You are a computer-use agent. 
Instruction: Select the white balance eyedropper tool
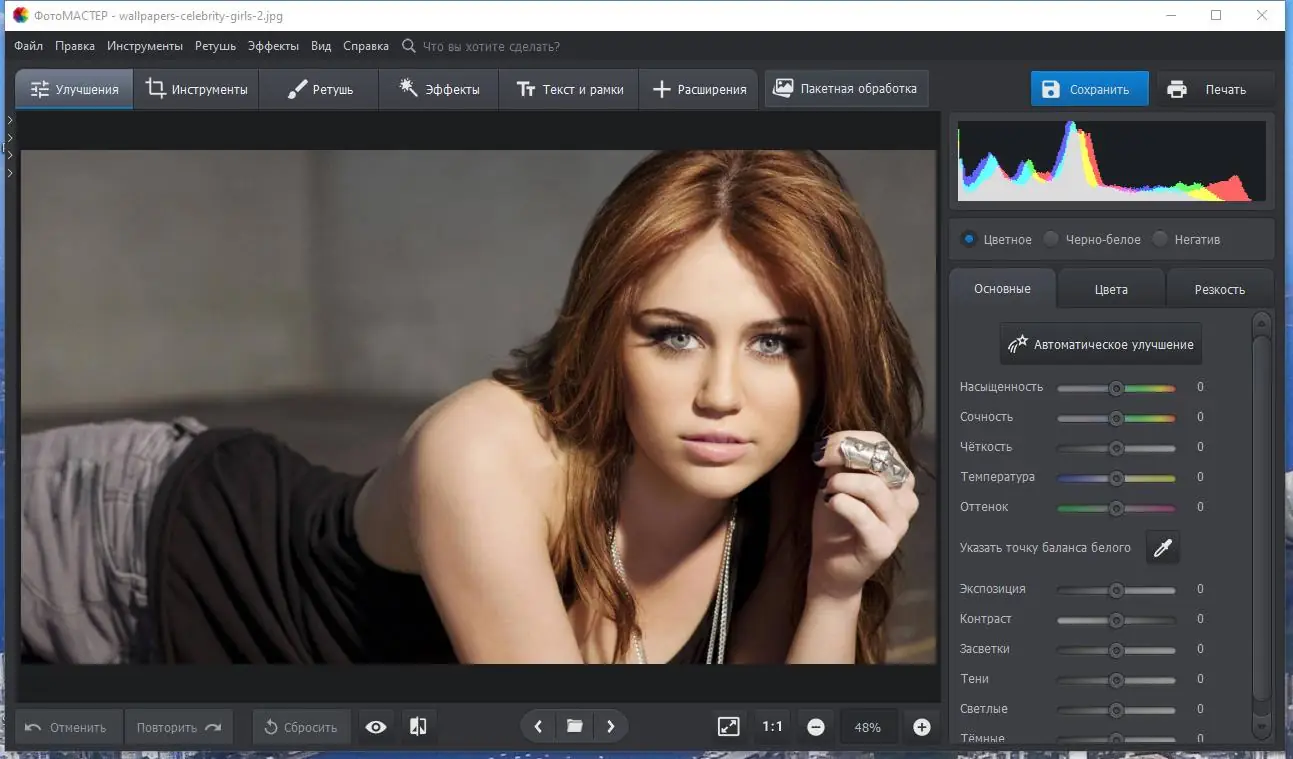(1162, 547)
